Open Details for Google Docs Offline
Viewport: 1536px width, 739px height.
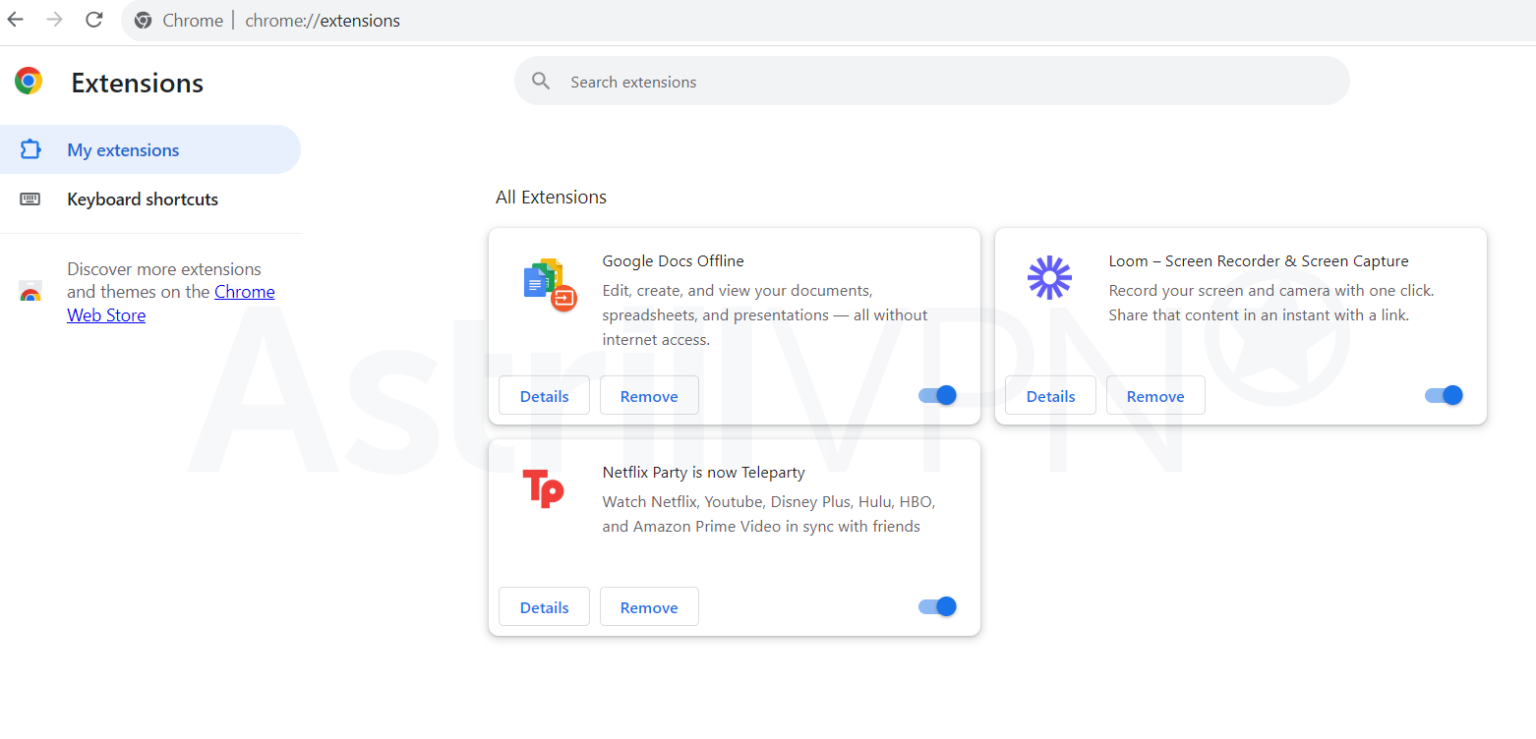tap(543, 395)
